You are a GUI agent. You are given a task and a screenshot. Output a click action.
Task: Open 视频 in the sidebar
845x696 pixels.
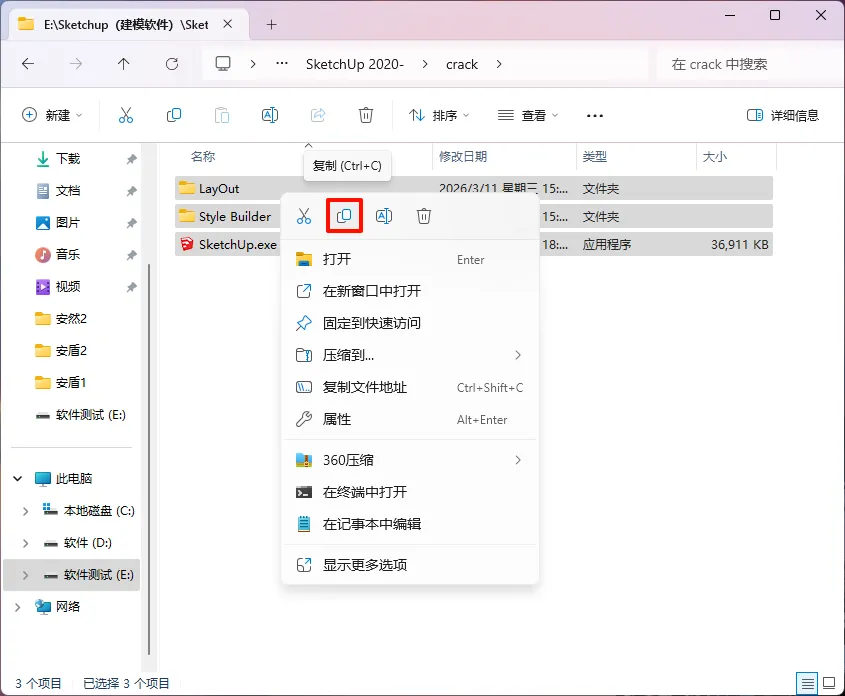(x=68, y=287)
